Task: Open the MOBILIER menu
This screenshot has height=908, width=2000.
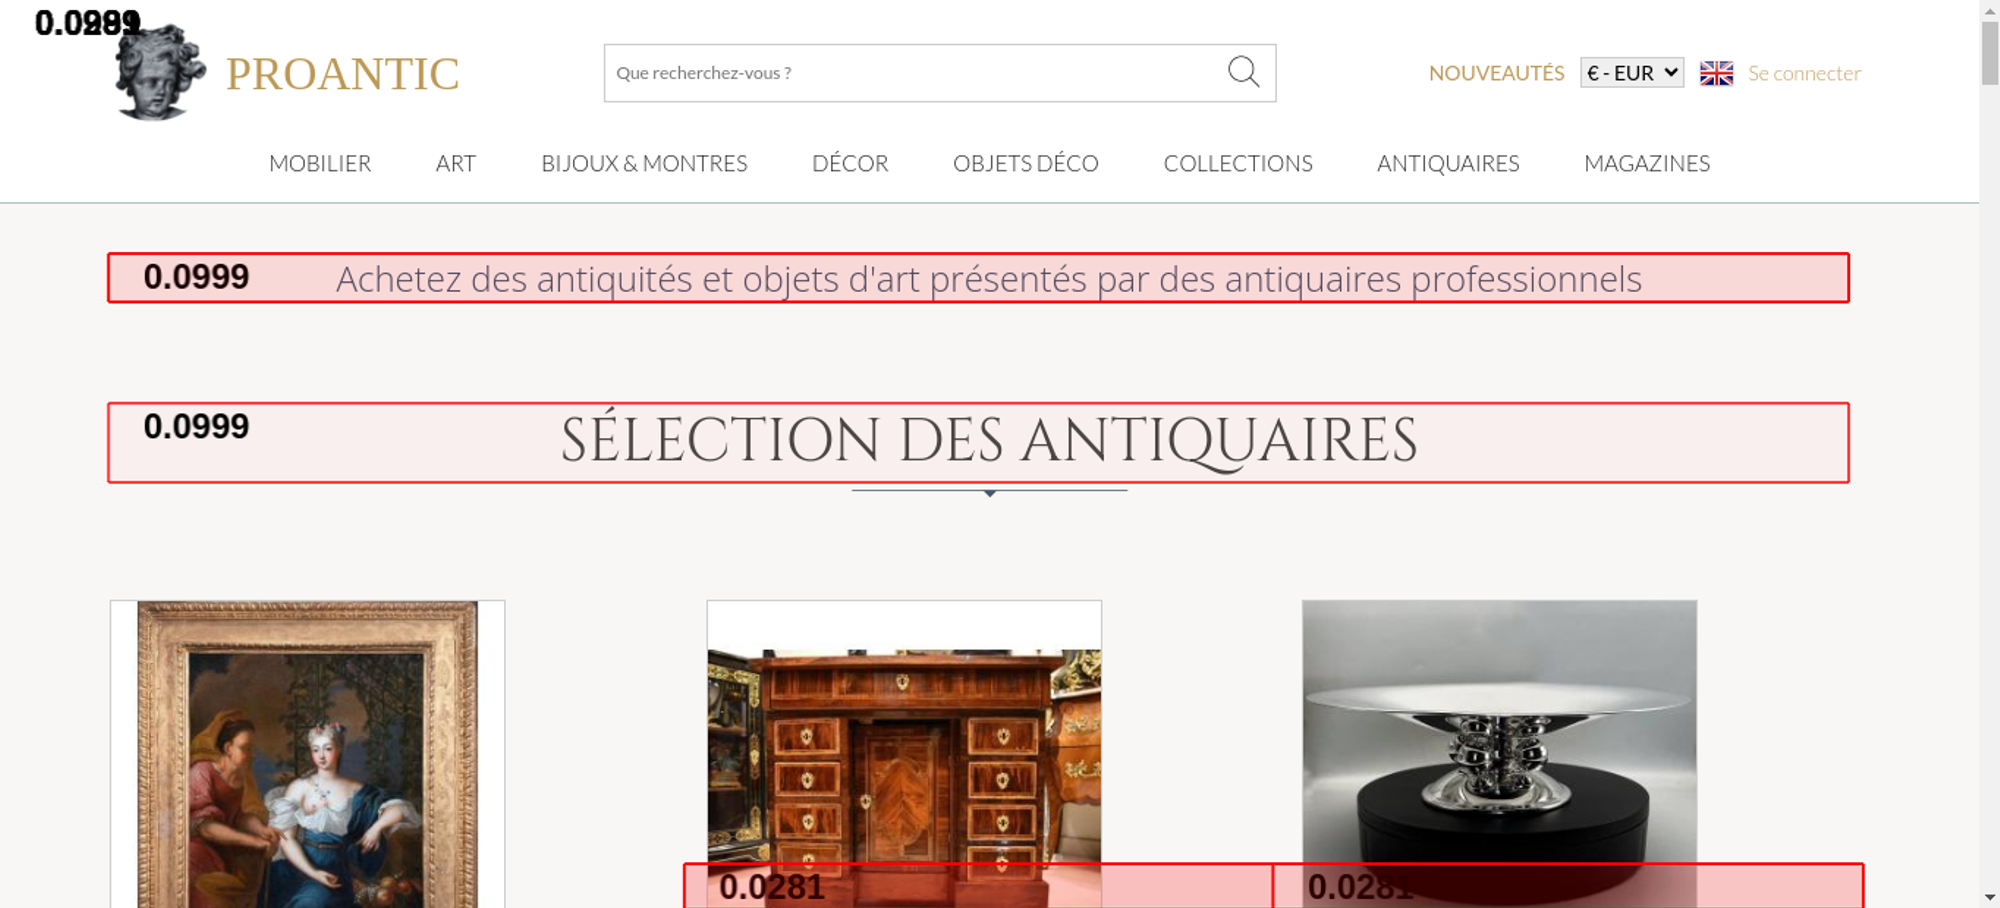Action: [320, 163]
